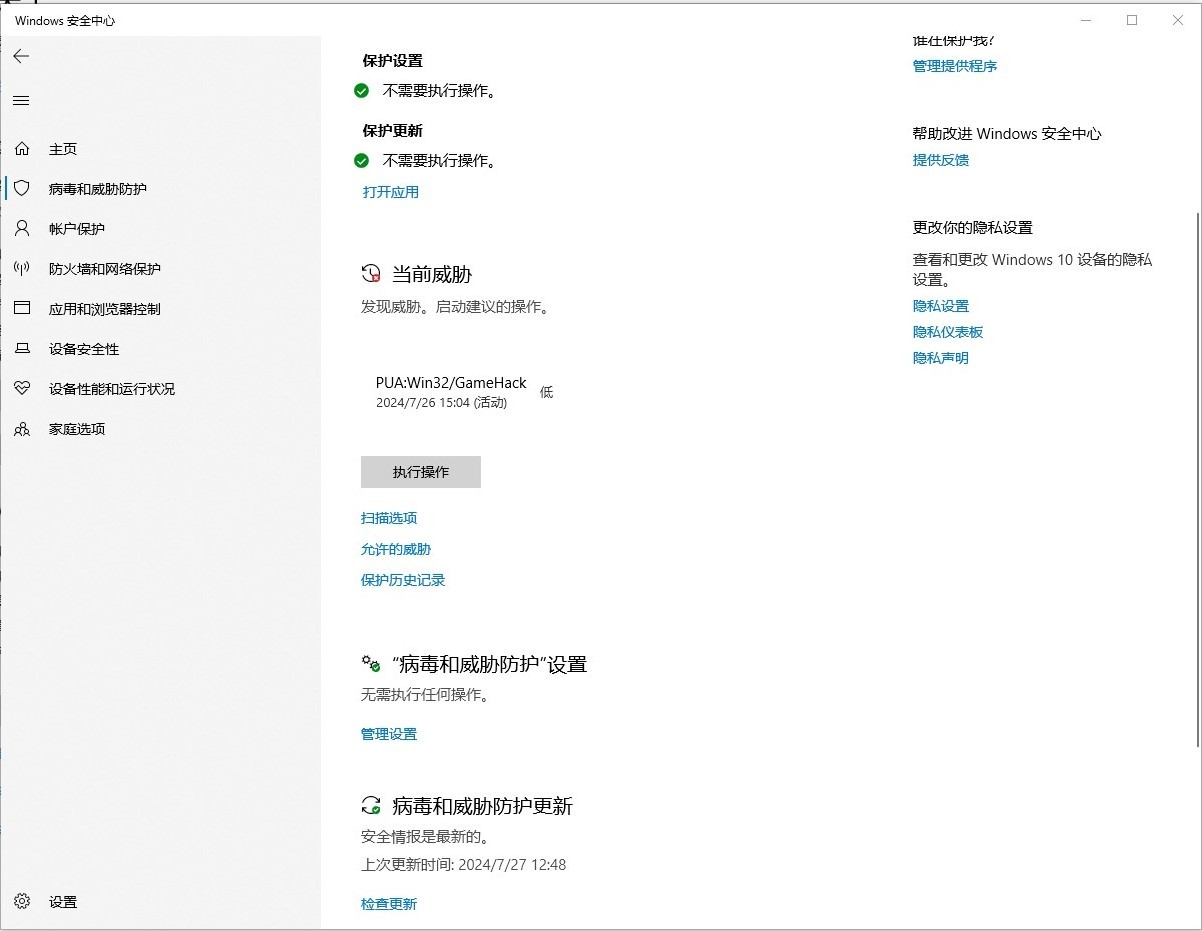1202x931 pixels.
Task: Open 防火墙和网络保护 section
Action: [105, 269]
